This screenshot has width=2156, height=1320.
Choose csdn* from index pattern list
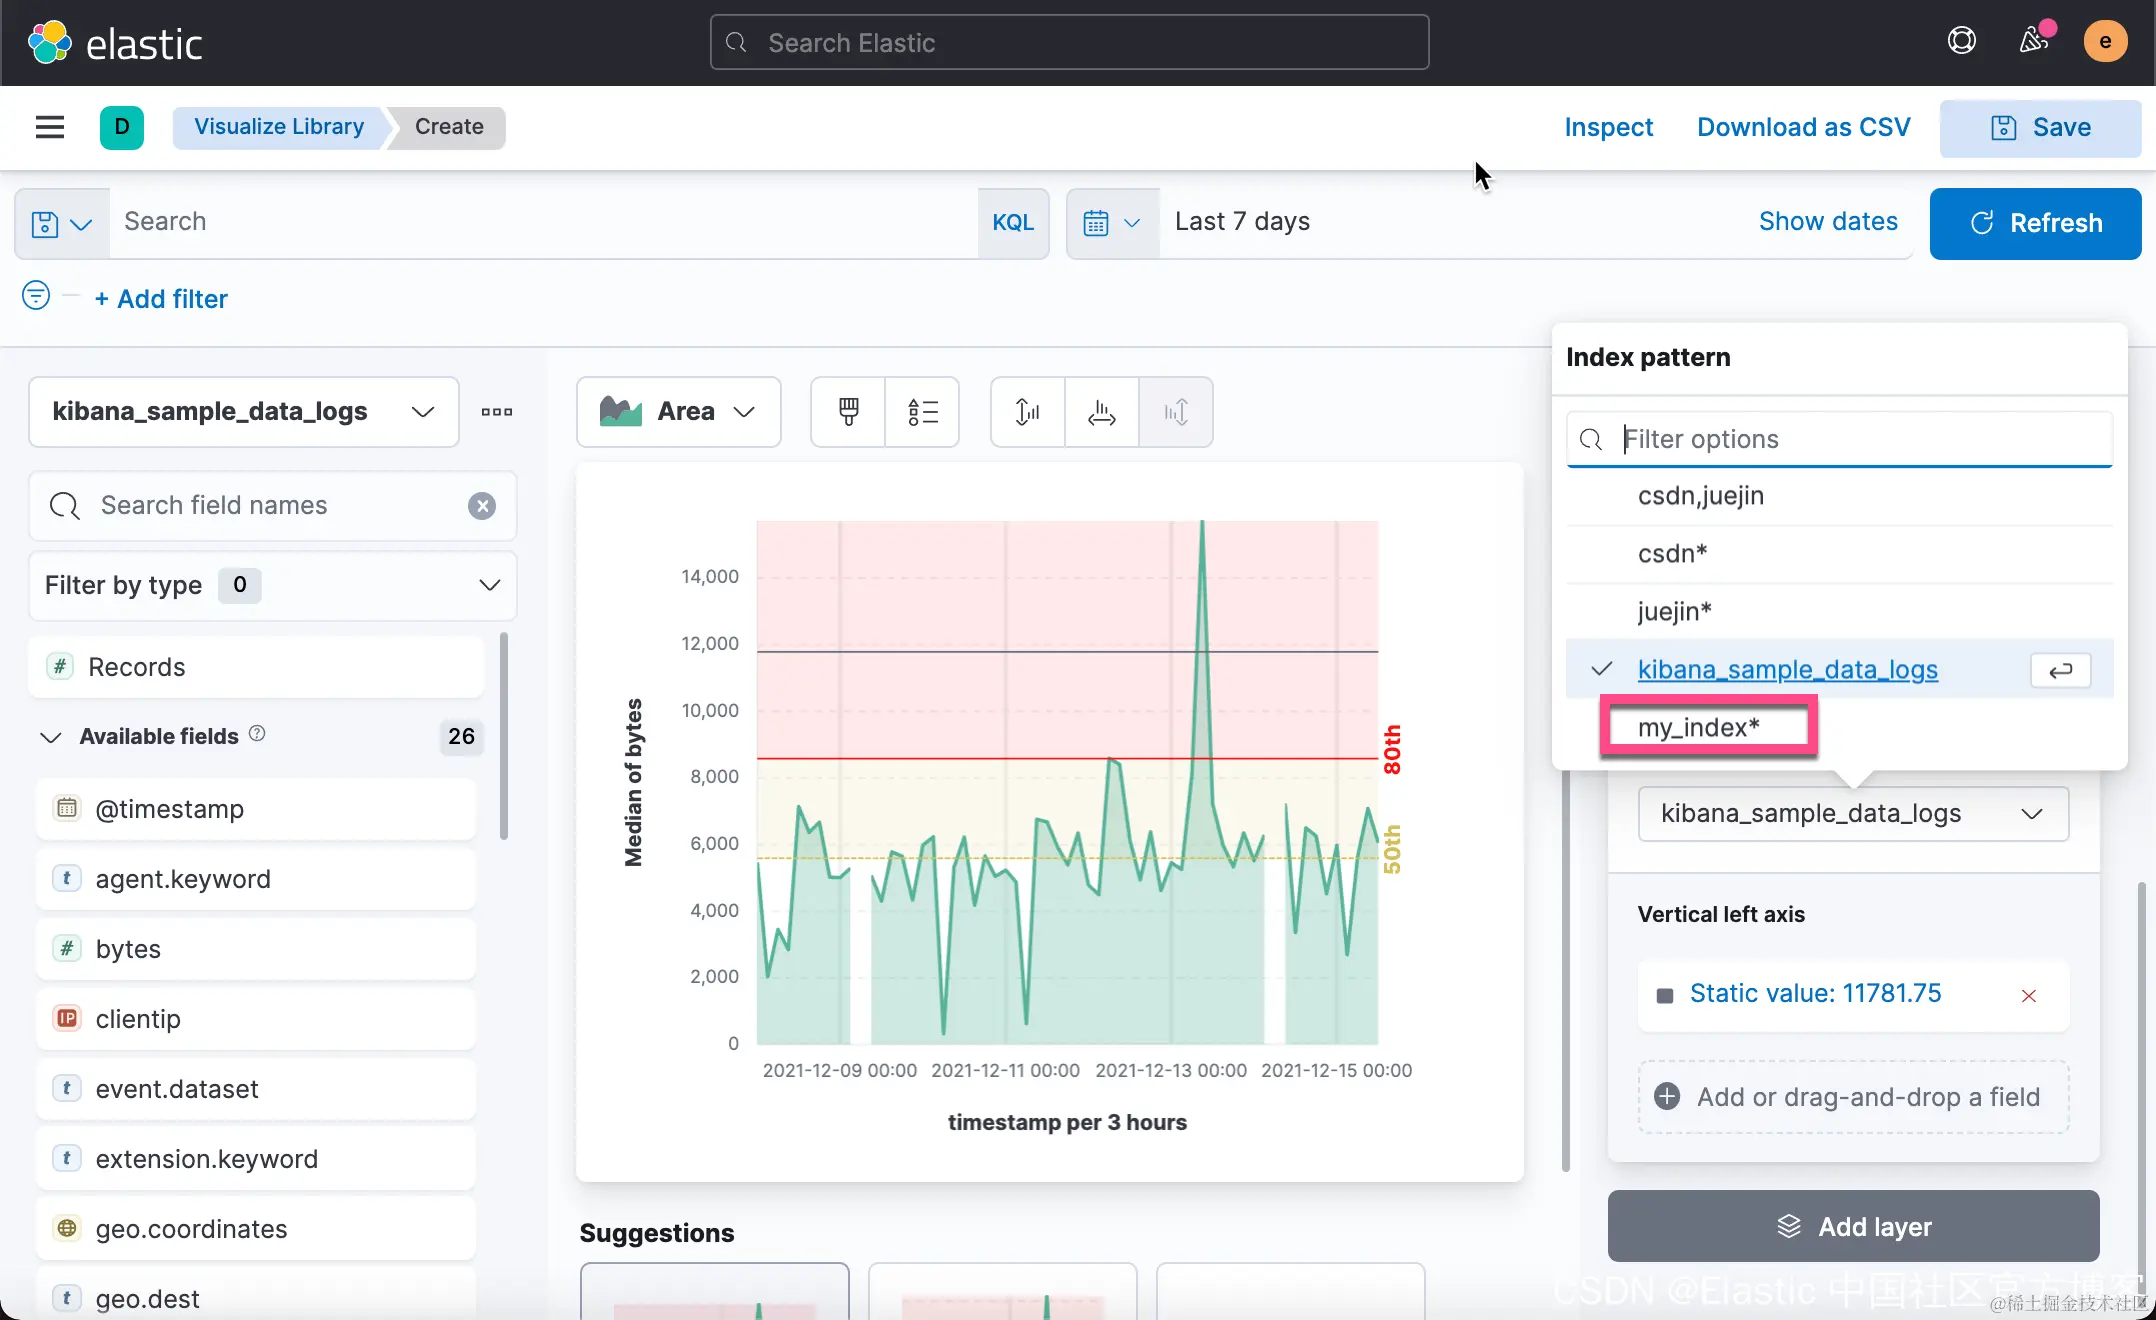pyautogui.click(x=1672, y=553)
